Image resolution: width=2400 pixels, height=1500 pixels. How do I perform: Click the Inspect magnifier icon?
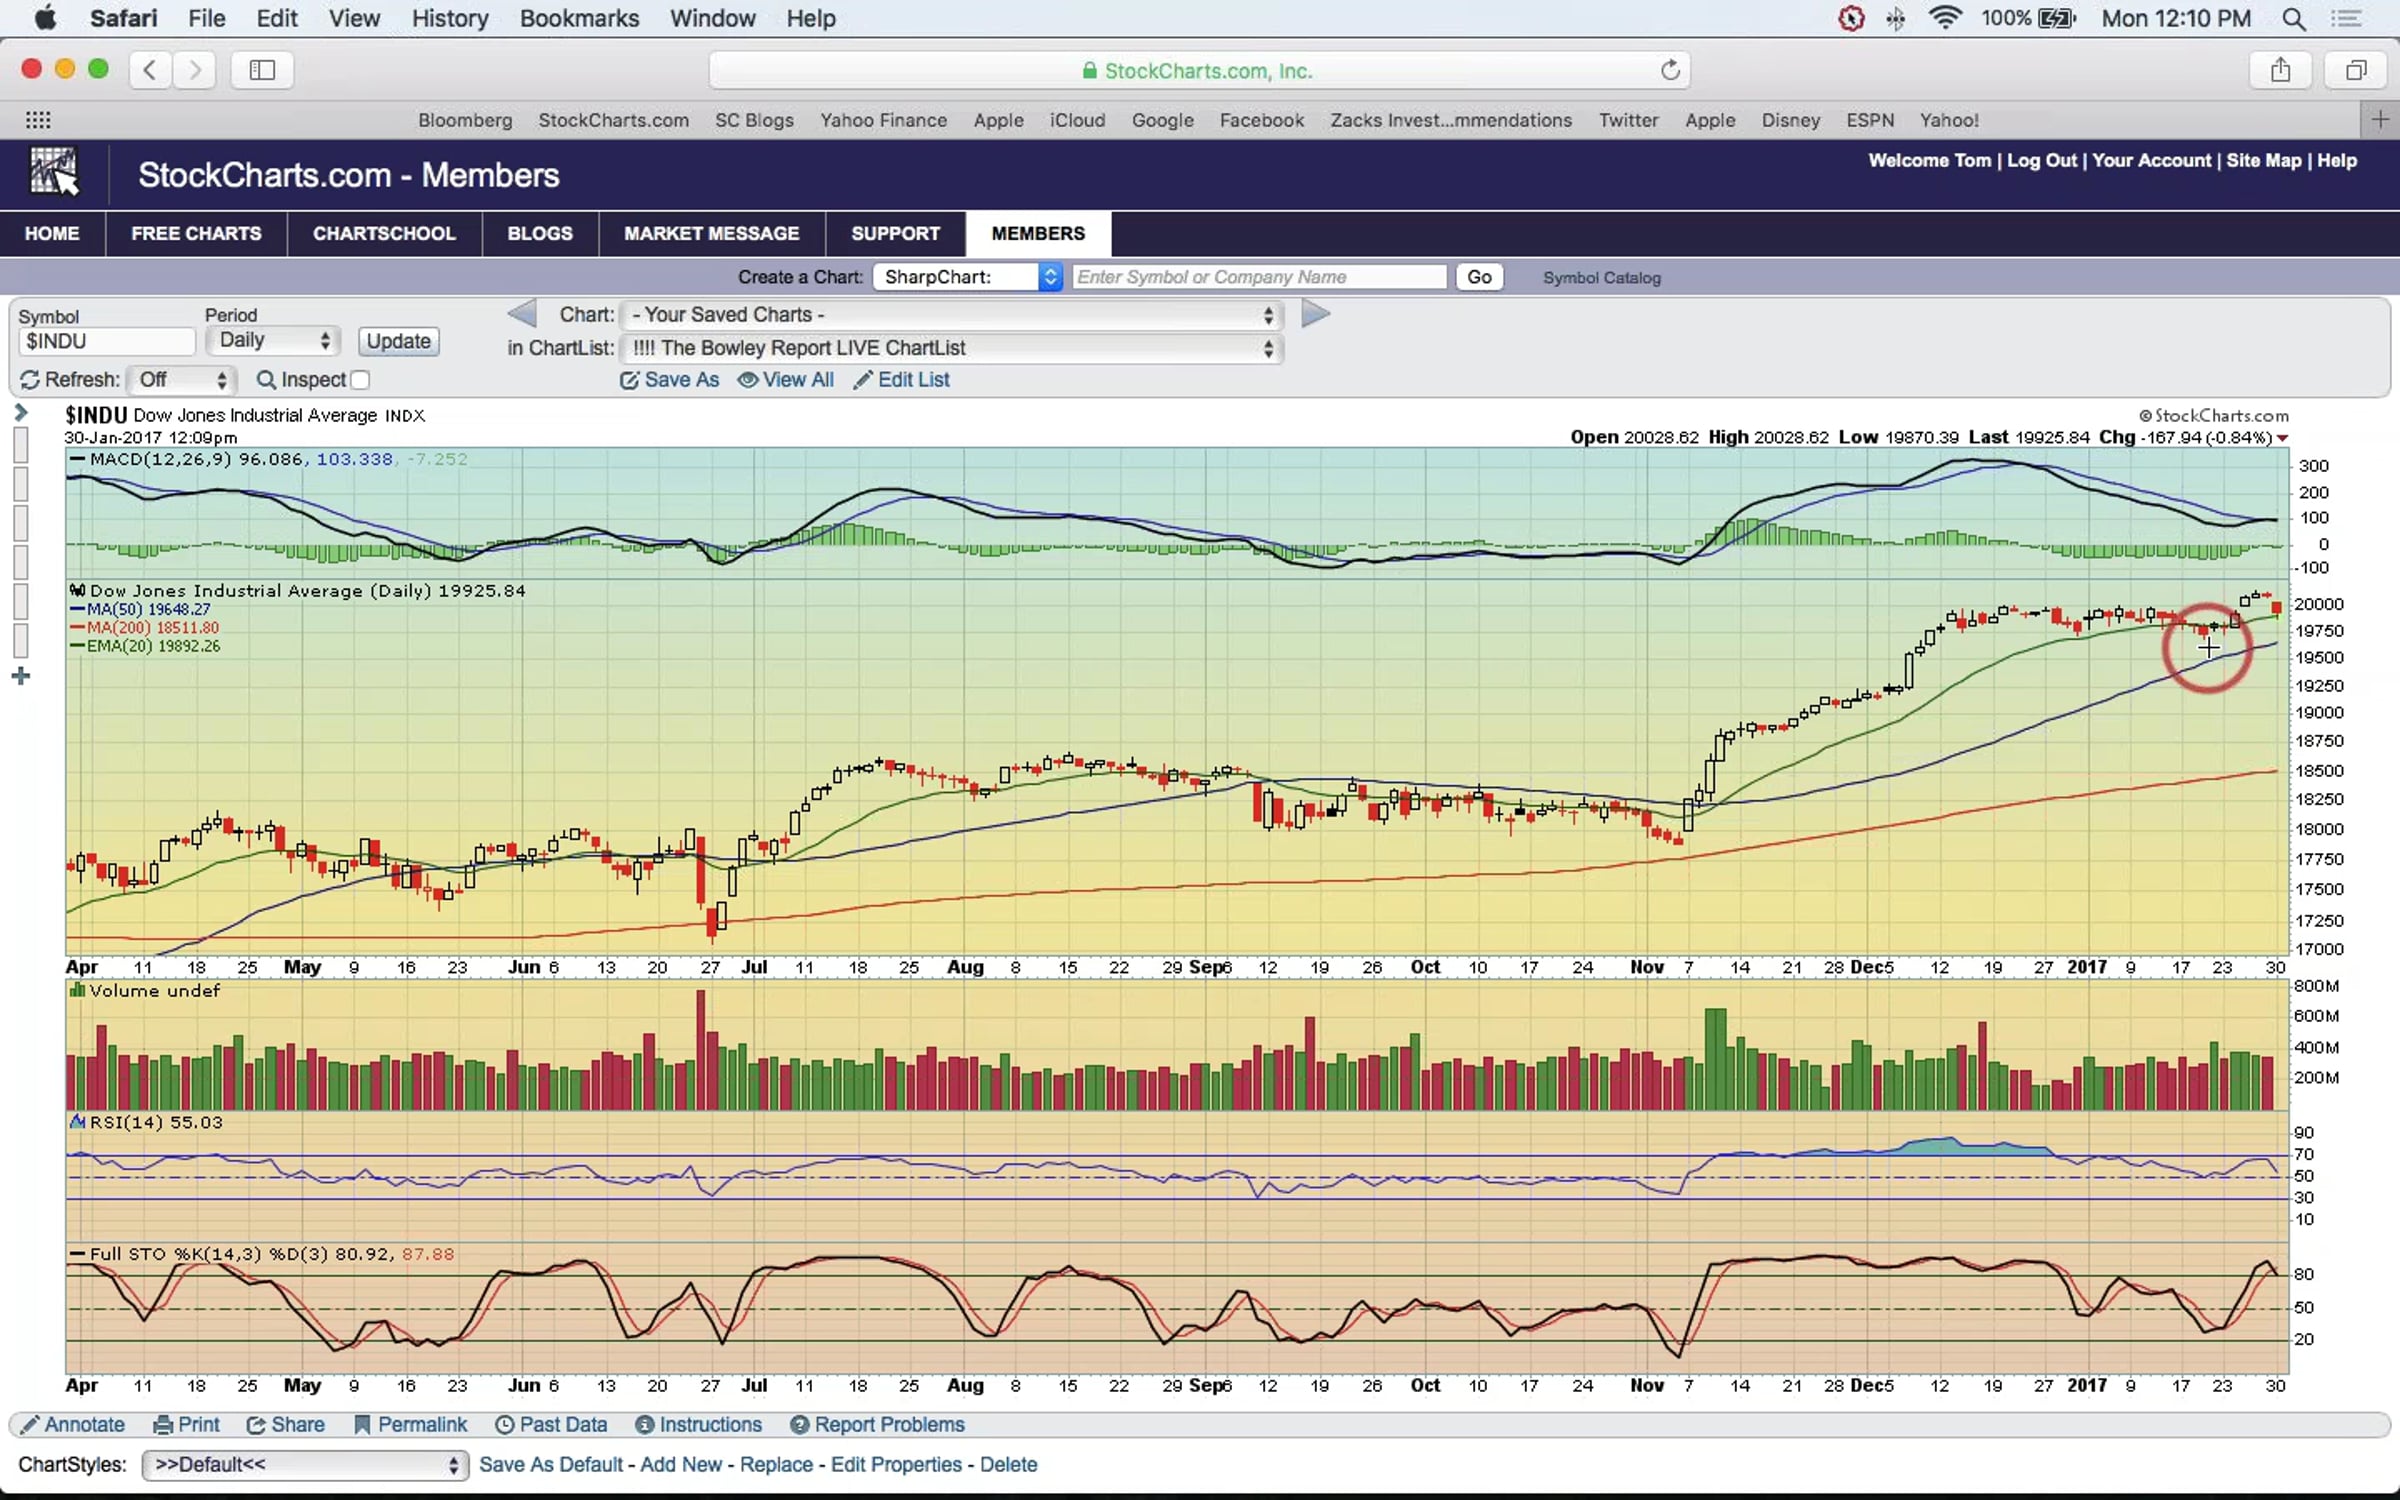click(x=266, y=380)
